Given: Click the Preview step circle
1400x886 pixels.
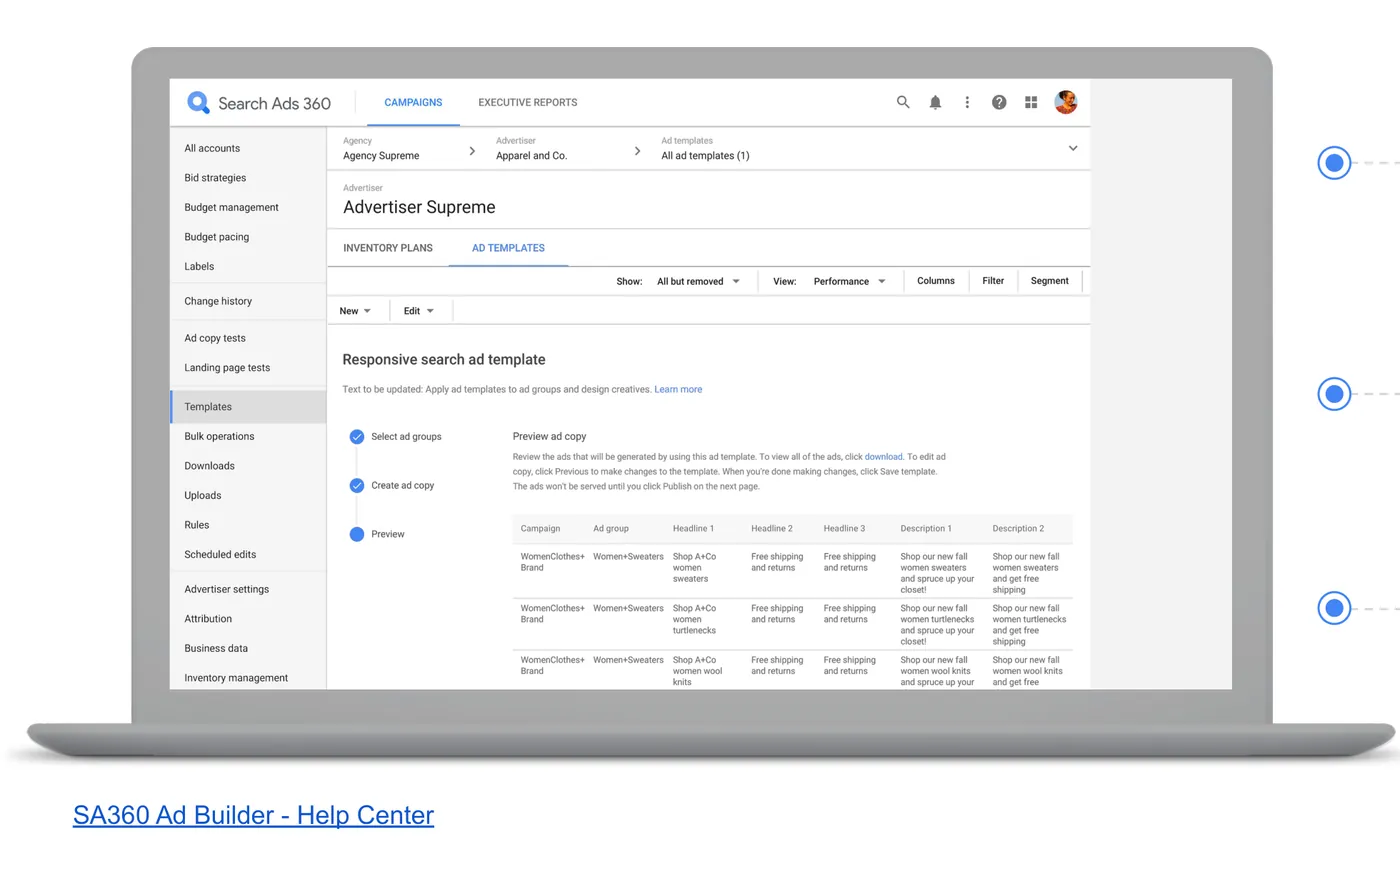Looking at the screenshot, I should [357, 534].
